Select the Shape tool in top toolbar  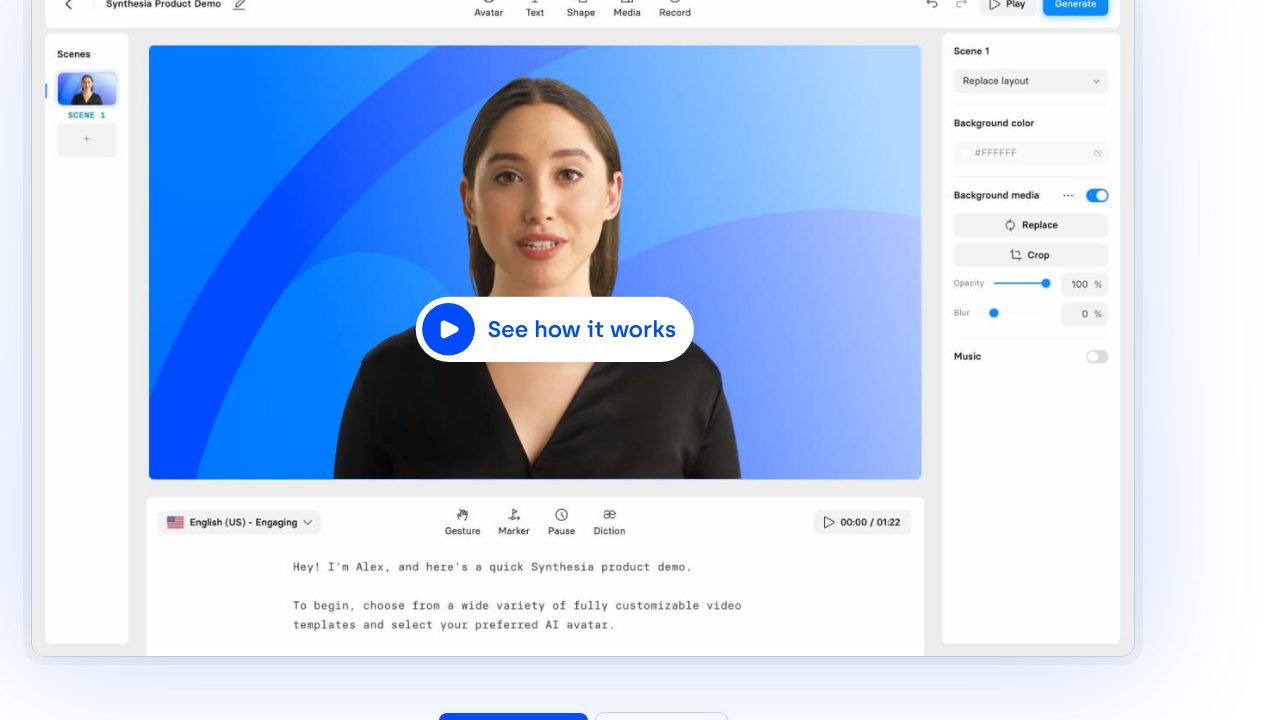click(580, 10)
